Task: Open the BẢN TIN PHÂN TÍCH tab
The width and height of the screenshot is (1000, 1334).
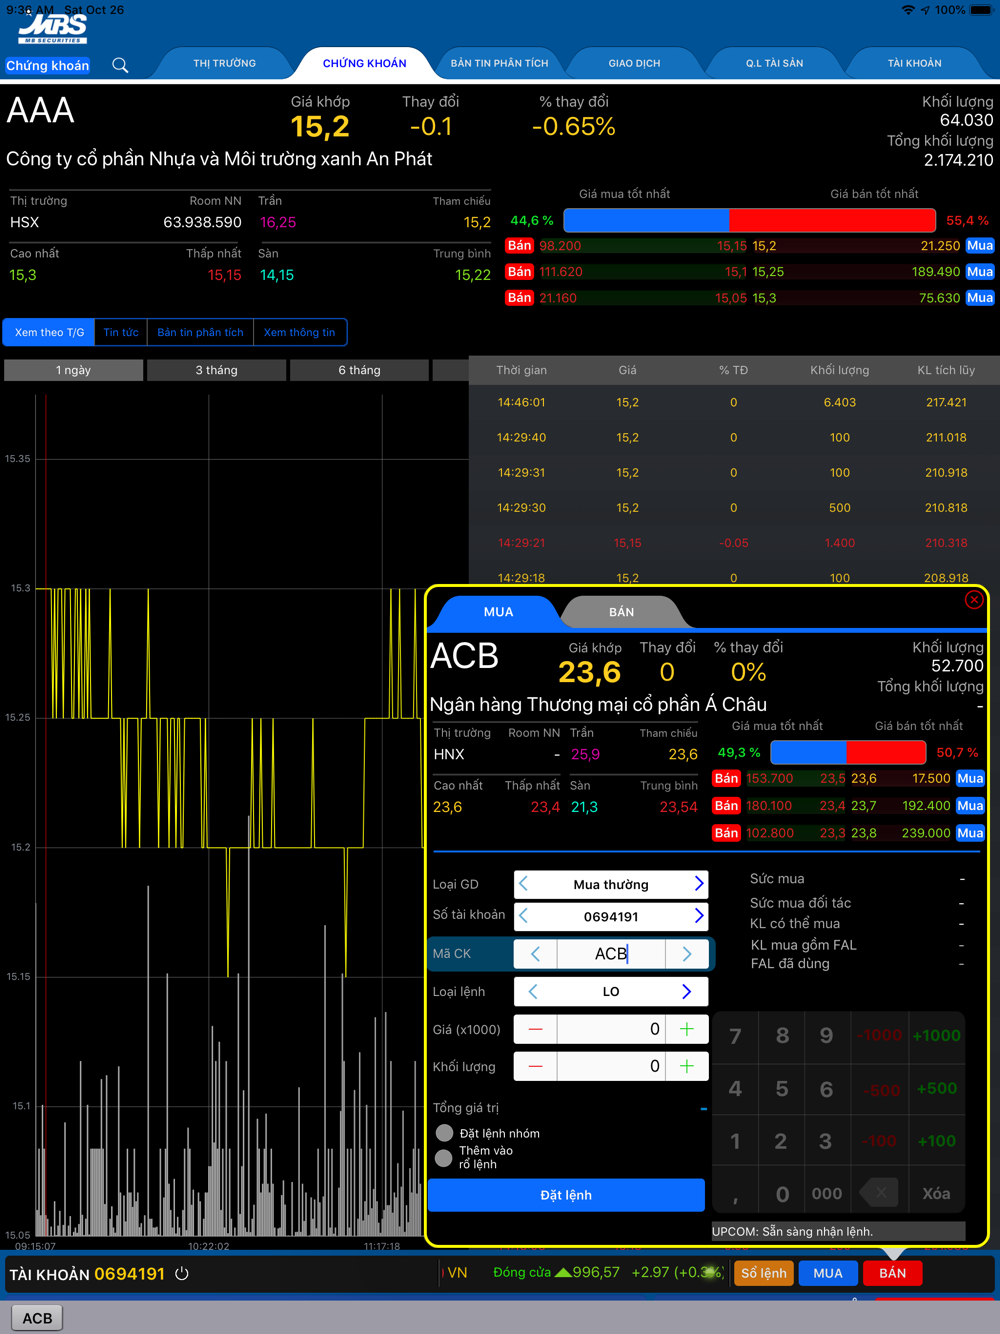Action: pyautogui.click(x=499, y=63)
